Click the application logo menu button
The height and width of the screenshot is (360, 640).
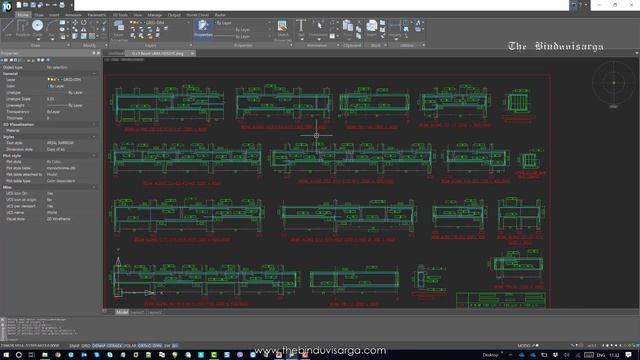(7, 6)
